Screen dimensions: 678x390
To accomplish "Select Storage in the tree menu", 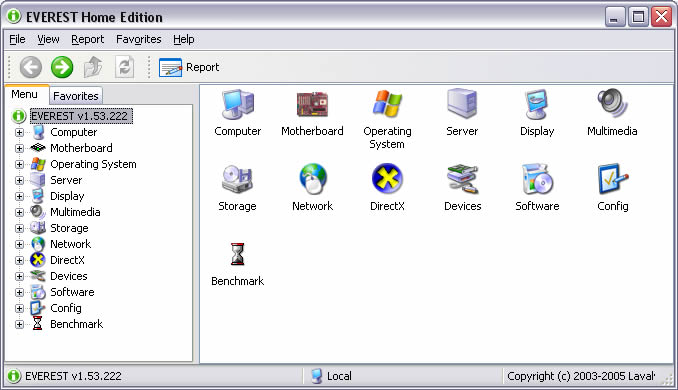I will pos(69,228).
